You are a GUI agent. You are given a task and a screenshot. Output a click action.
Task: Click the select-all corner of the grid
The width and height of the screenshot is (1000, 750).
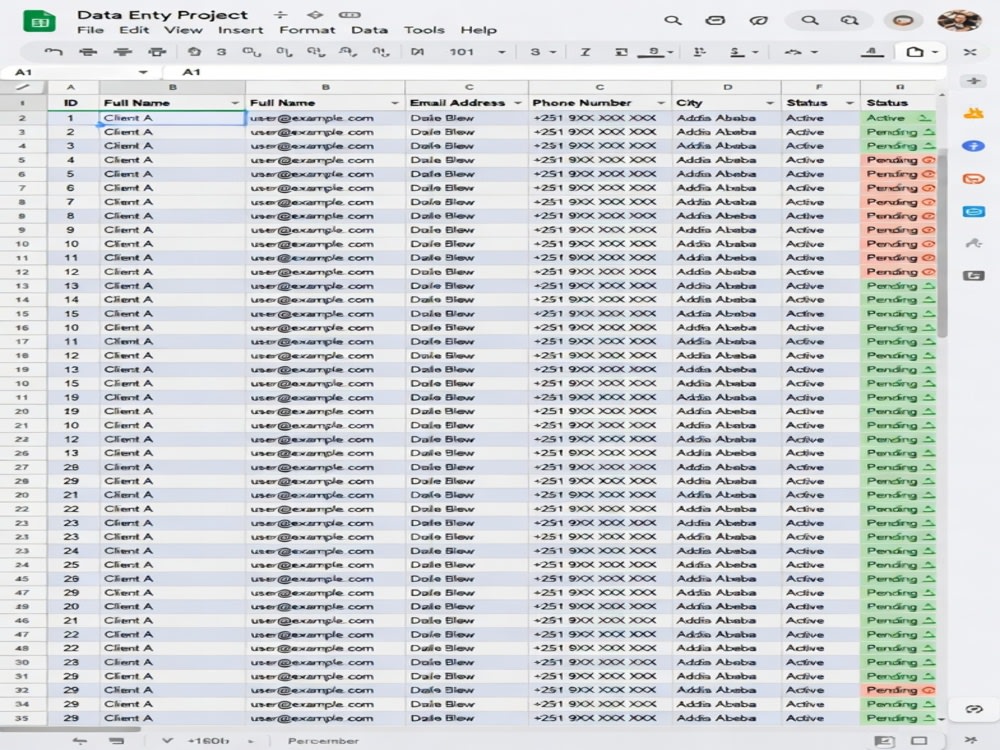tap(24, 87)
